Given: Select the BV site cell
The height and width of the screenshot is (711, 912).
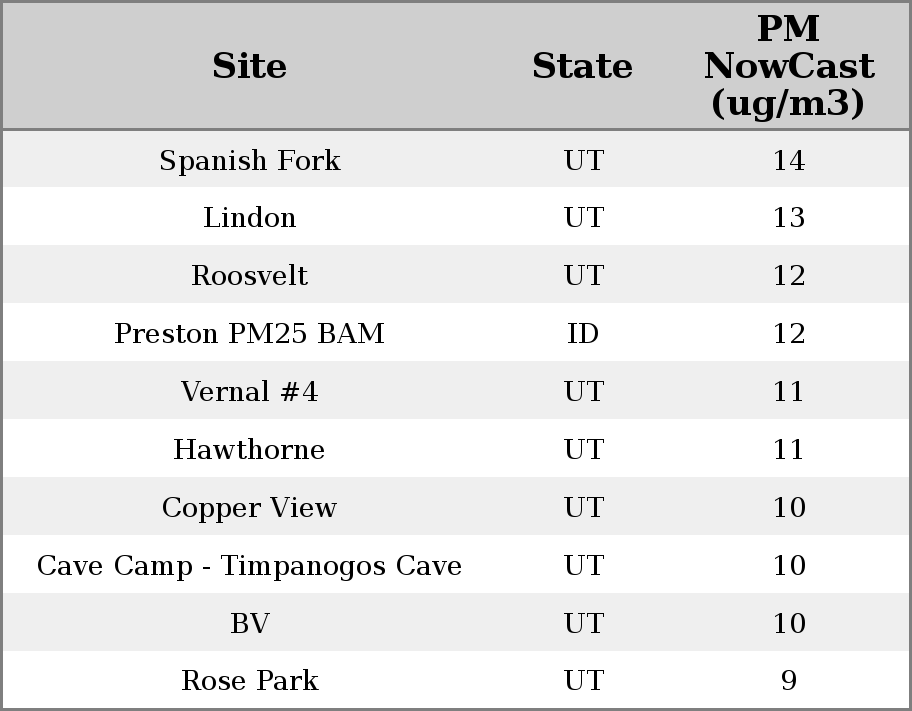Looking at the screenshot, I should click(250, 624).
